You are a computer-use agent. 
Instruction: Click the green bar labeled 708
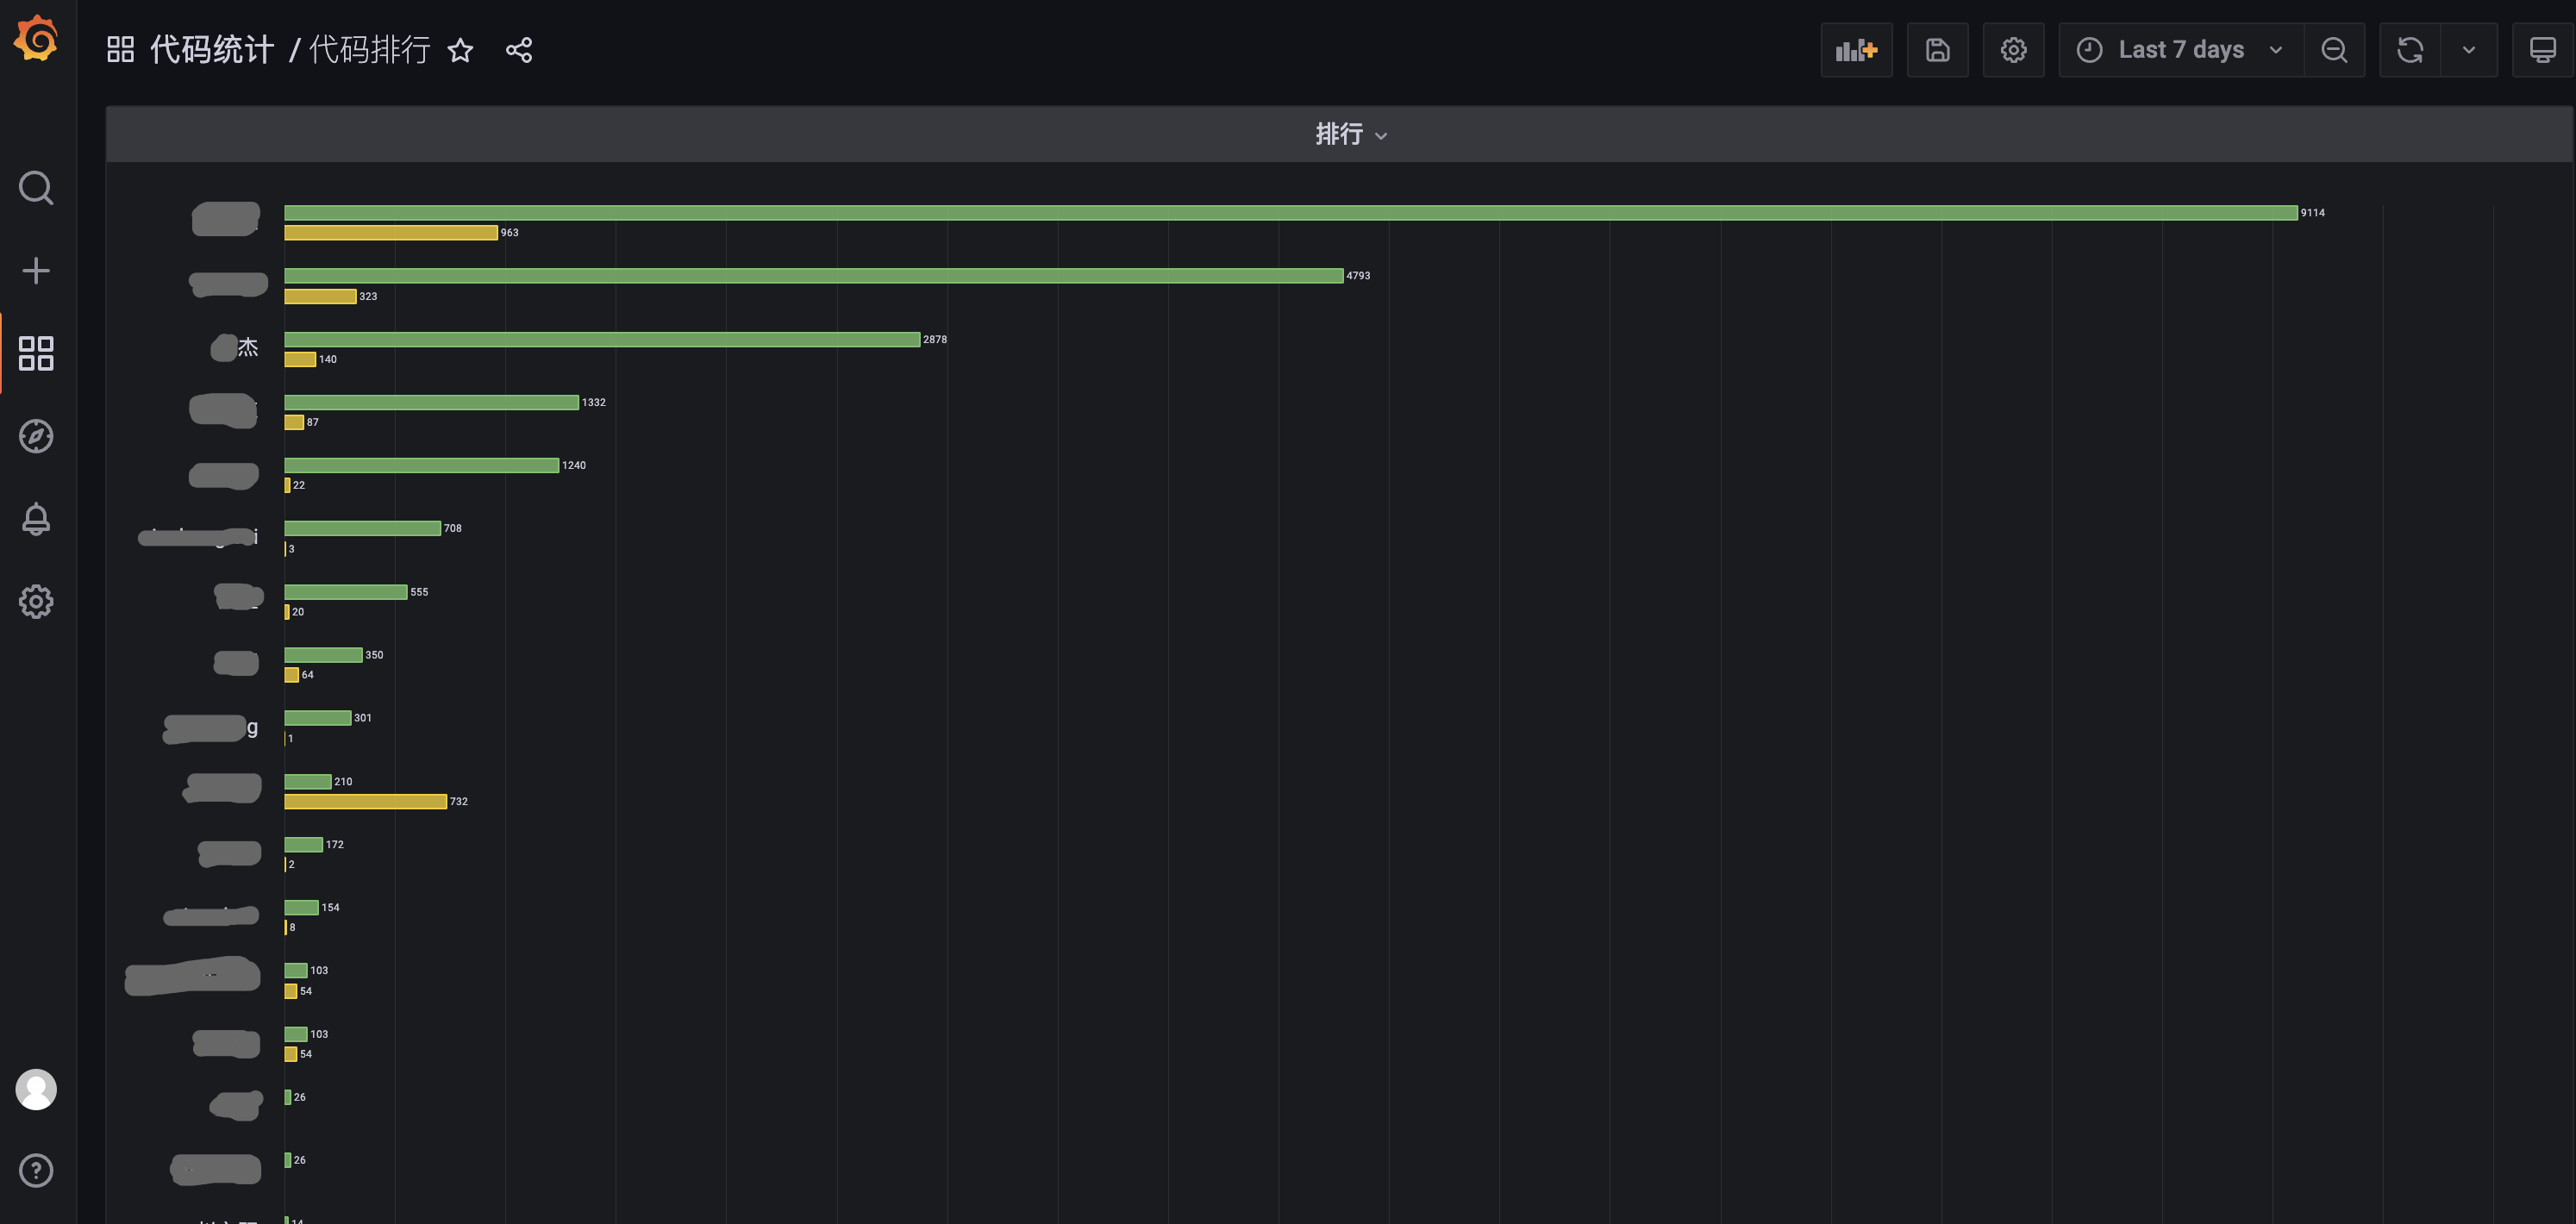click(x=363, y=528)
